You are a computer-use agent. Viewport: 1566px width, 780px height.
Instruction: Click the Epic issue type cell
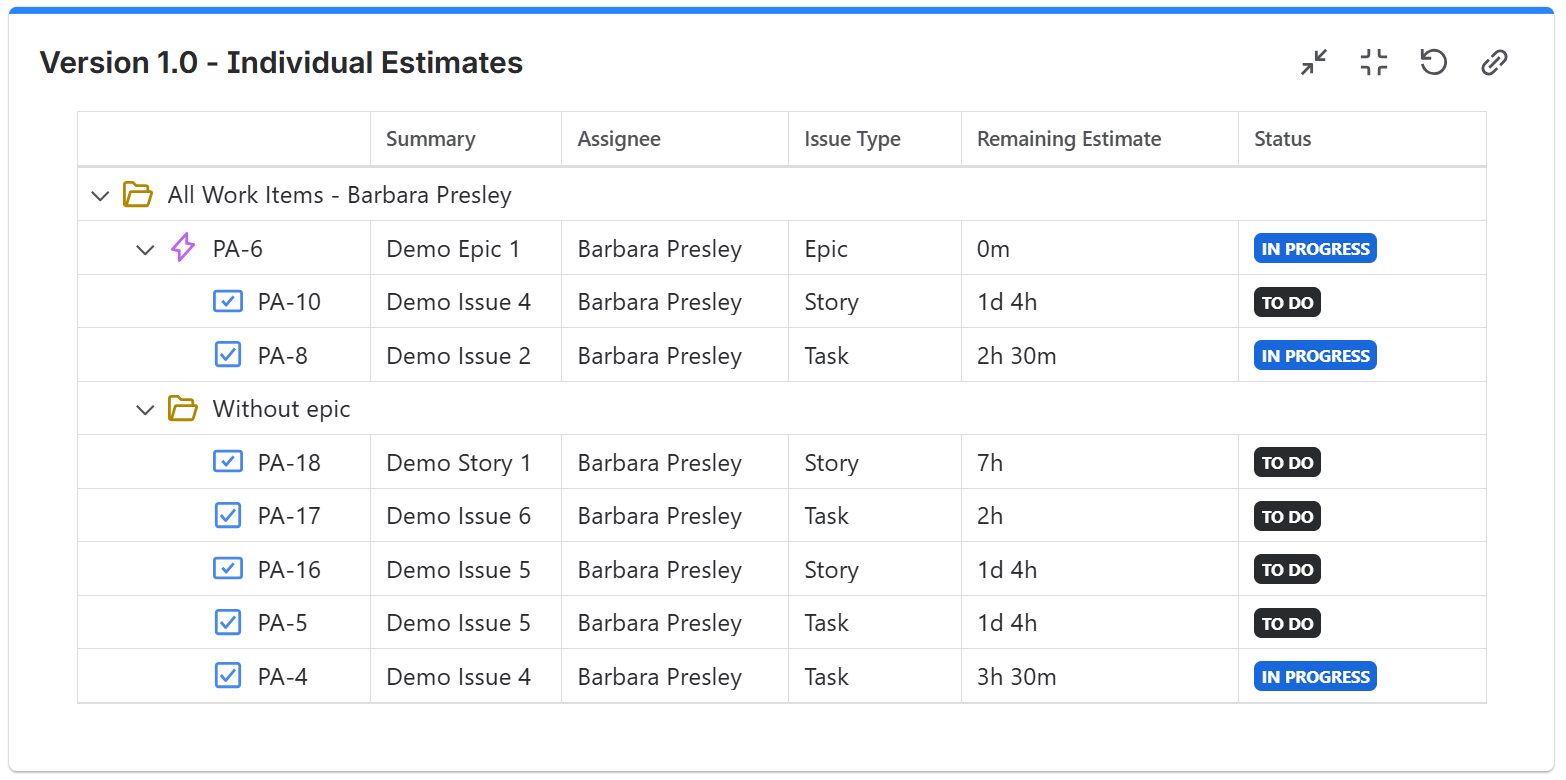875,249
